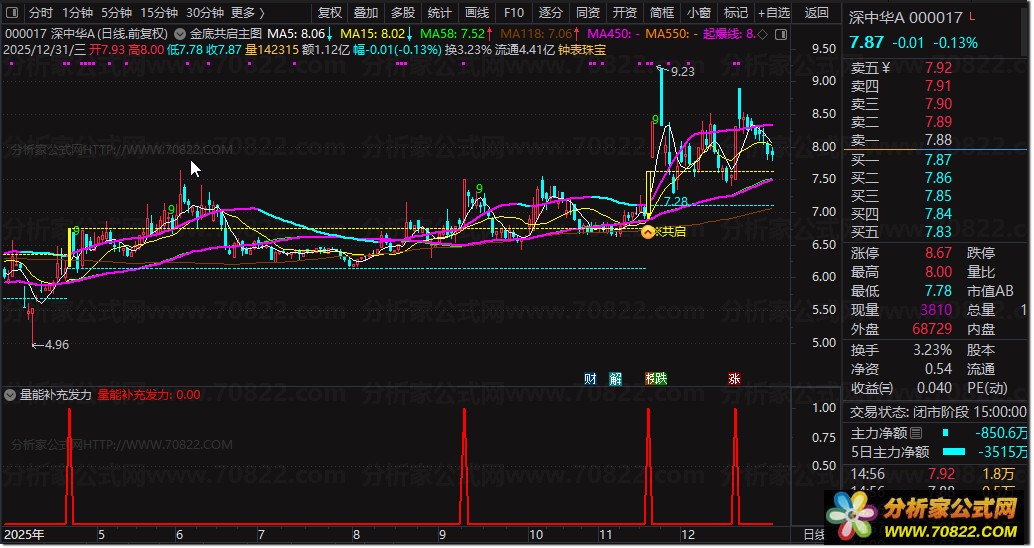Expand the 量能补充发力 indicator panel menu

[x=11, y=395]
